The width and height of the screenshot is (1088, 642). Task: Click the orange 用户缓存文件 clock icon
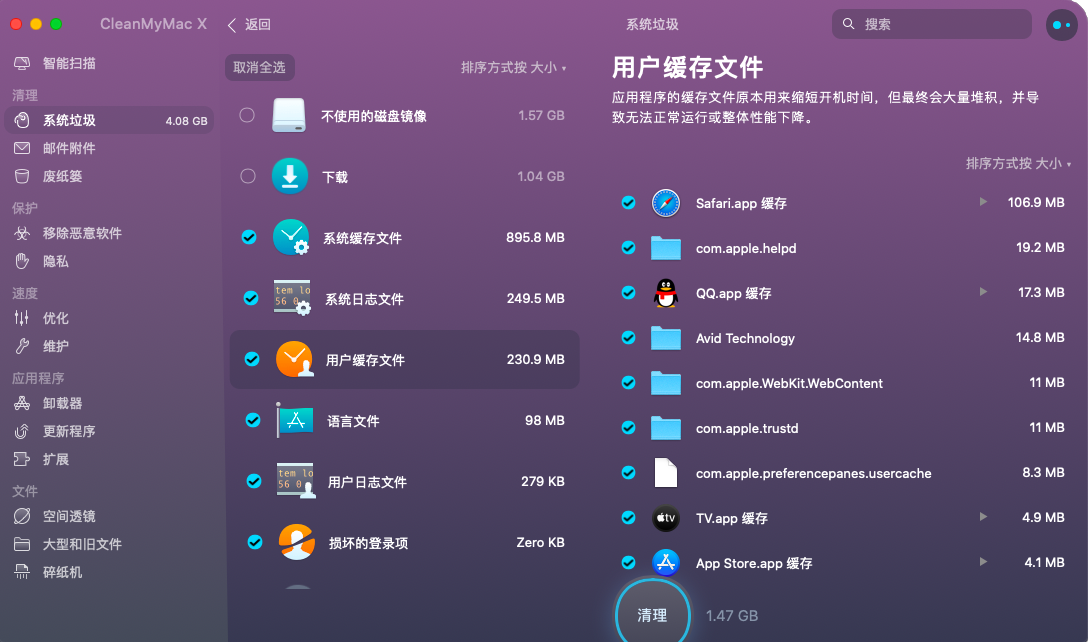pos(294,359)
